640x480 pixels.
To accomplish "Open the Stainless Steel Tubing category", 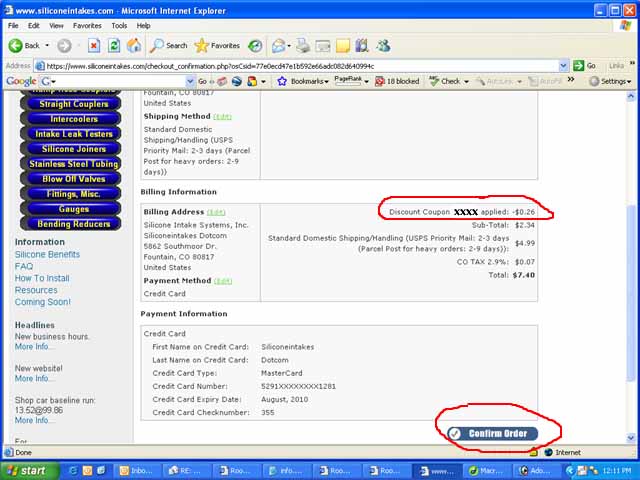I will (71, 164).
